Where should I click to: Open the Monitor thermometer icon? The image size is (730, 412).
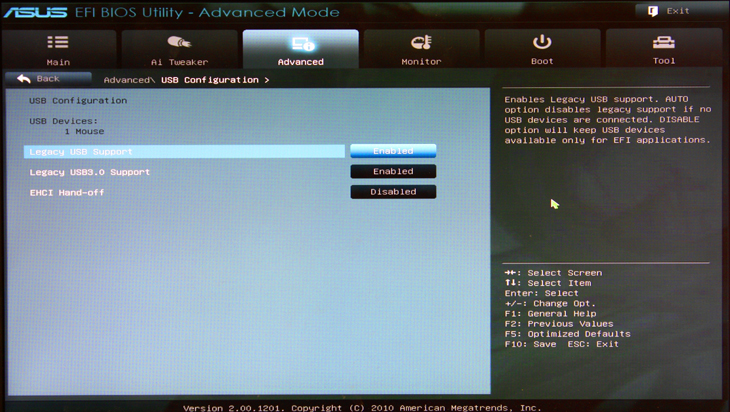[421, 42]
